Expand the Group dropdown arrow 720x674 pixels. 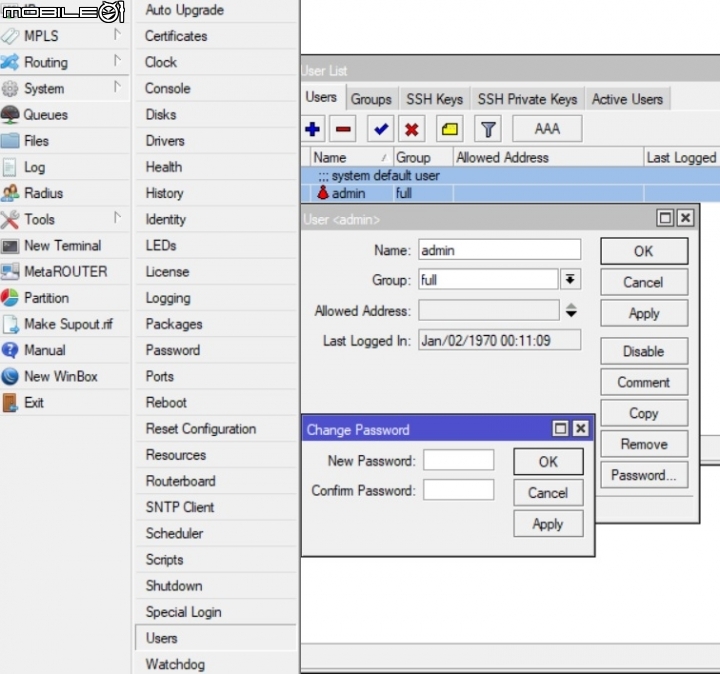[x=570, y=280]
